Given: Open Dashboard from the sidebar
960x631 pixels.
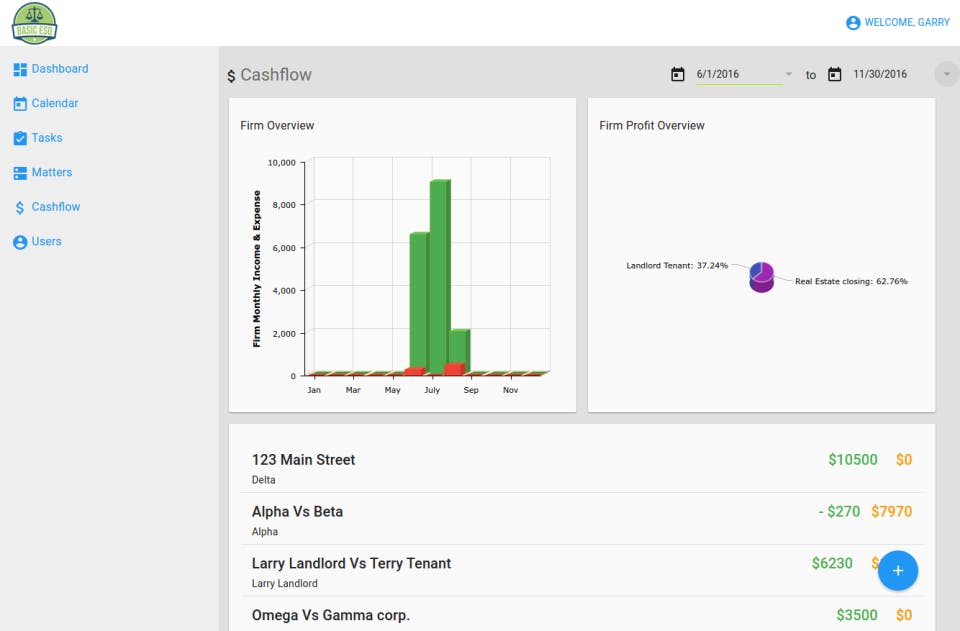Looking at the screenshot, I should coord(59,69).
